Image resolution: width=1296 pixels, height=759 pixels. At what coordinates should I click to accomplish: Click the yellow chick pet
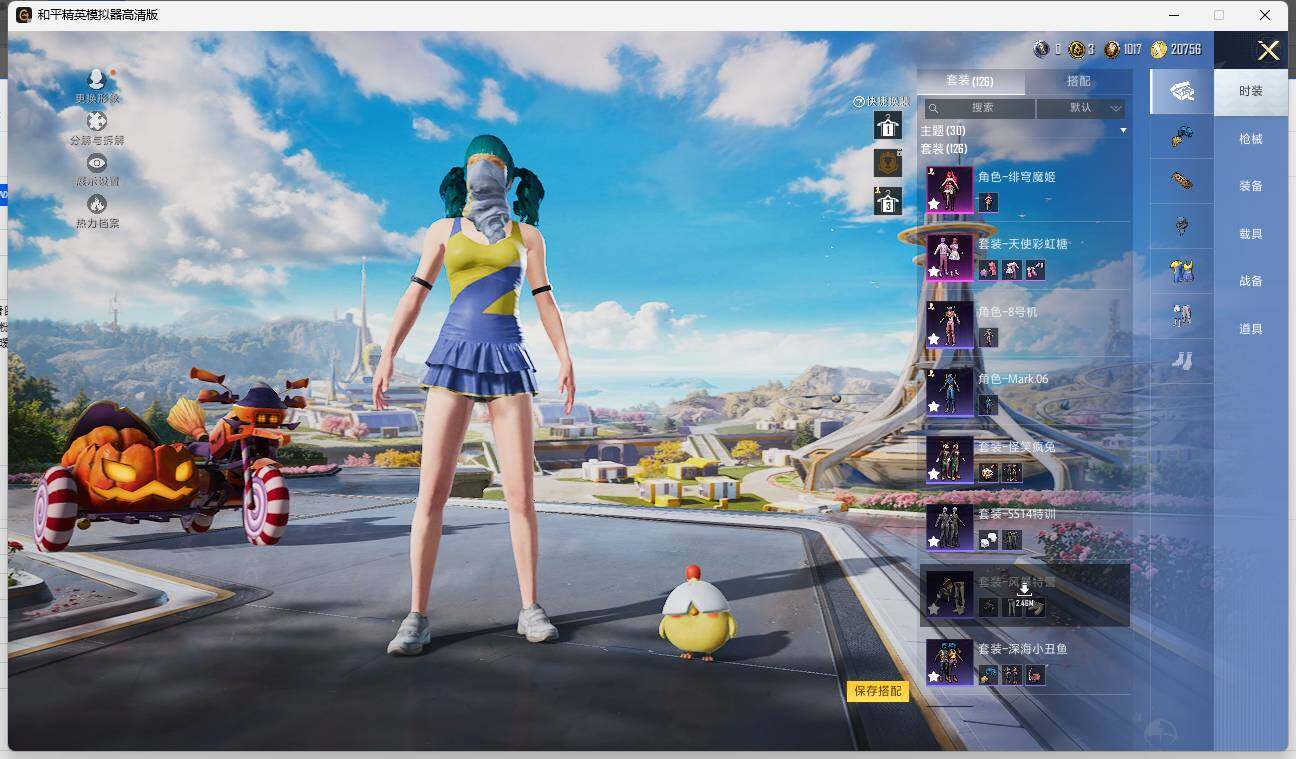[697, 613]
